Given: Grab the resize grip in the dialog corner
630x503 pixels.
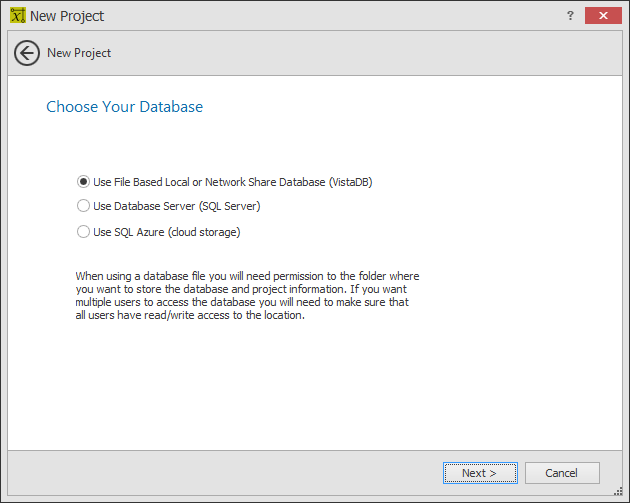Looking at the screenshot, I should pyautogui.click(x=618, y=491).
